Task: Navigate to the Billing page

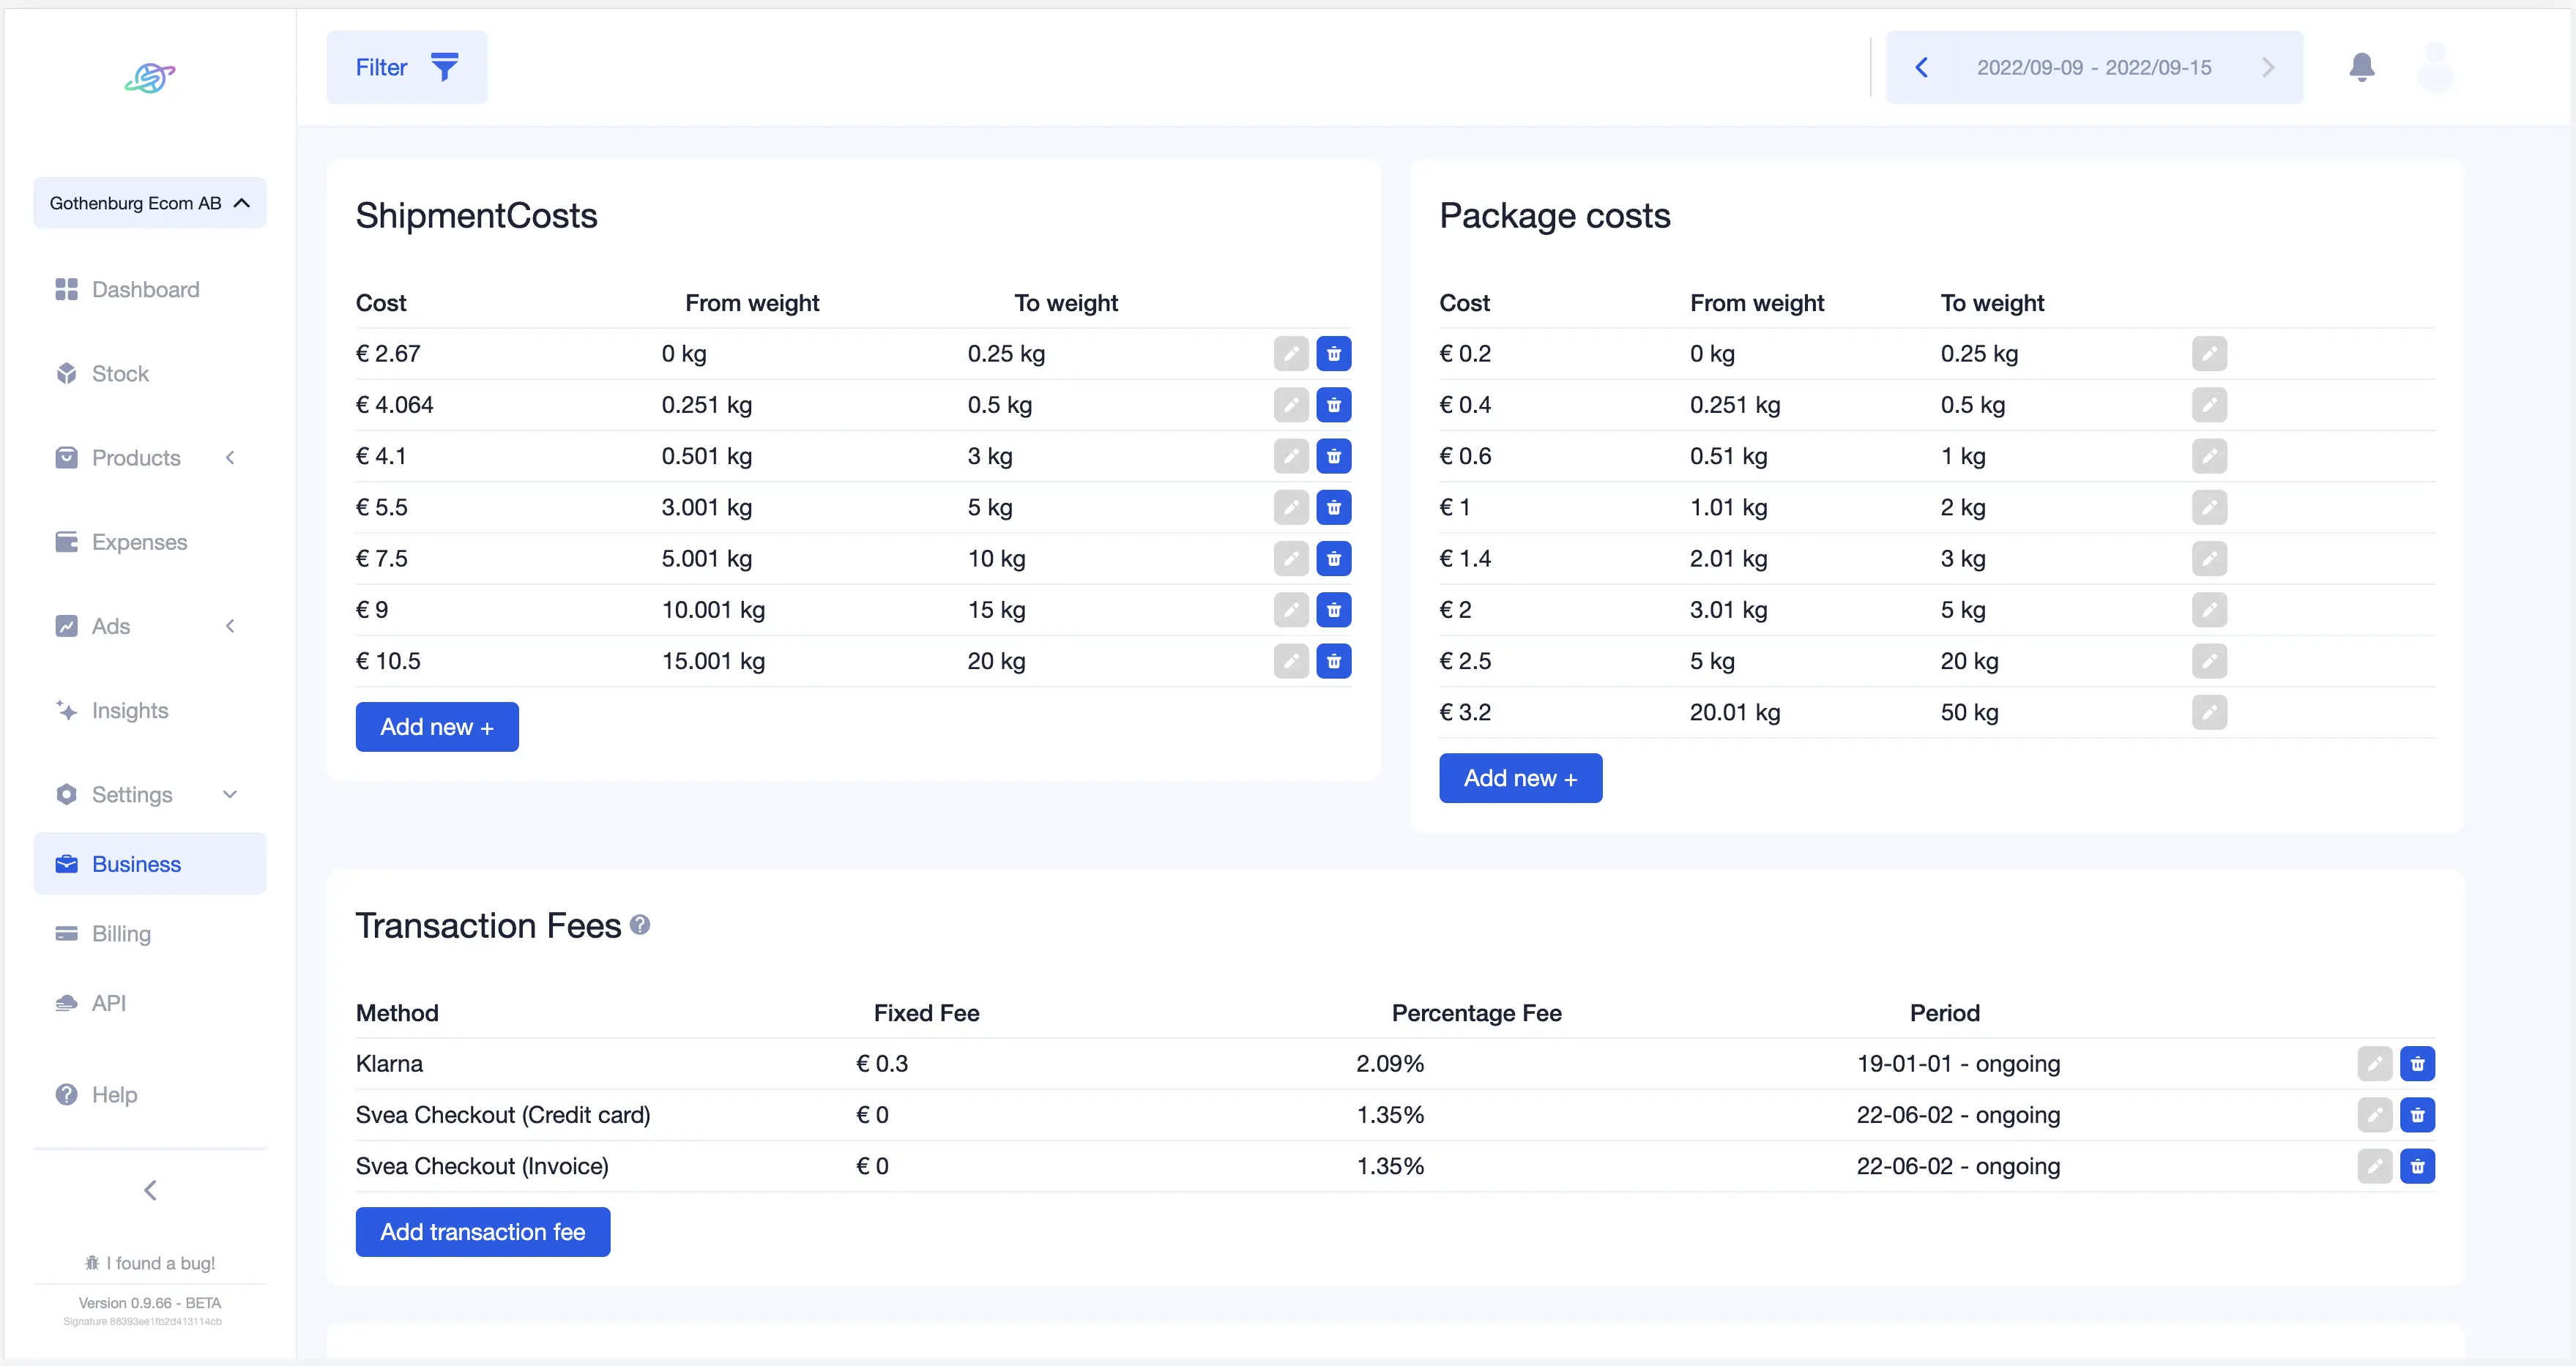Action: click(122, 934)
